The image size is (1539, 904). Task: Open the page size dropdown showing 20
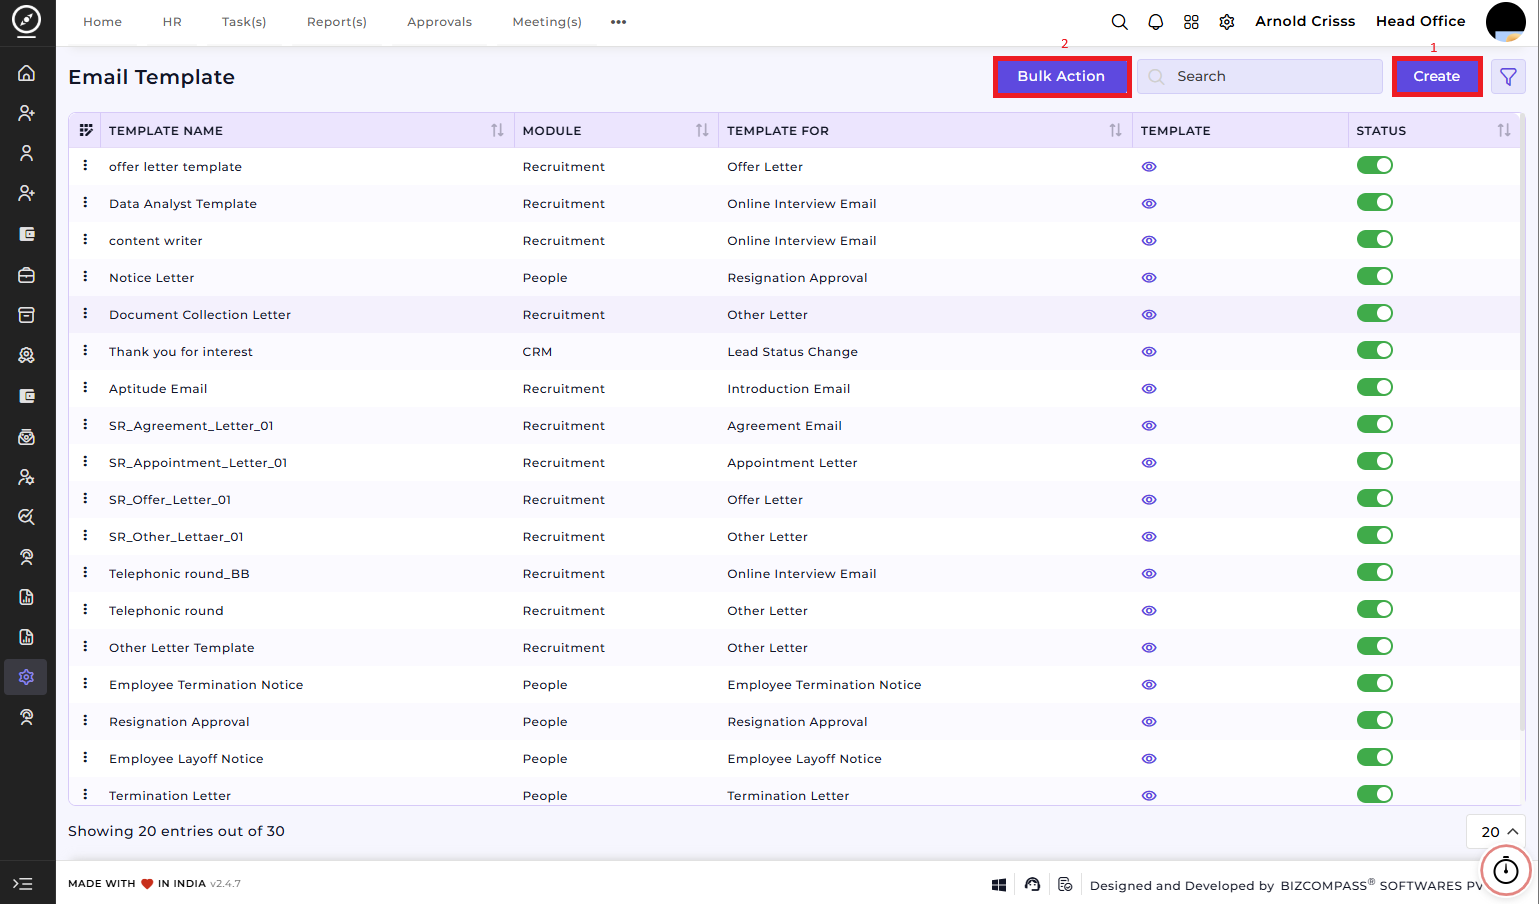(1496, 832)
